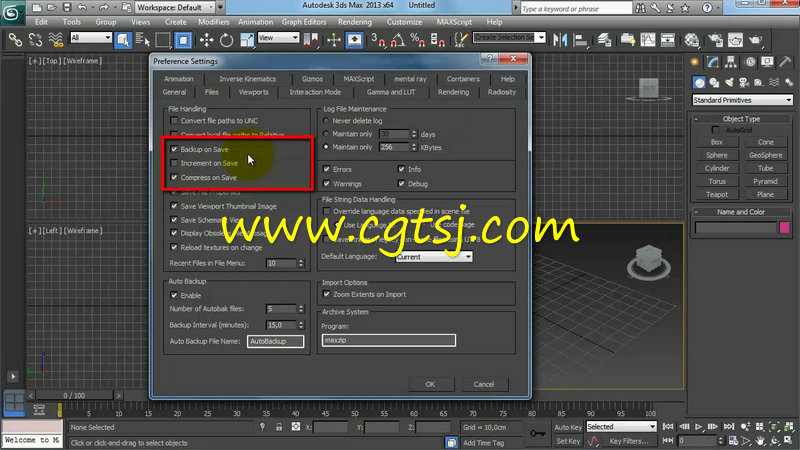Open the Material Editor icon
The height and width of the screenshot is (450, 800).
[x=691, y=39]
